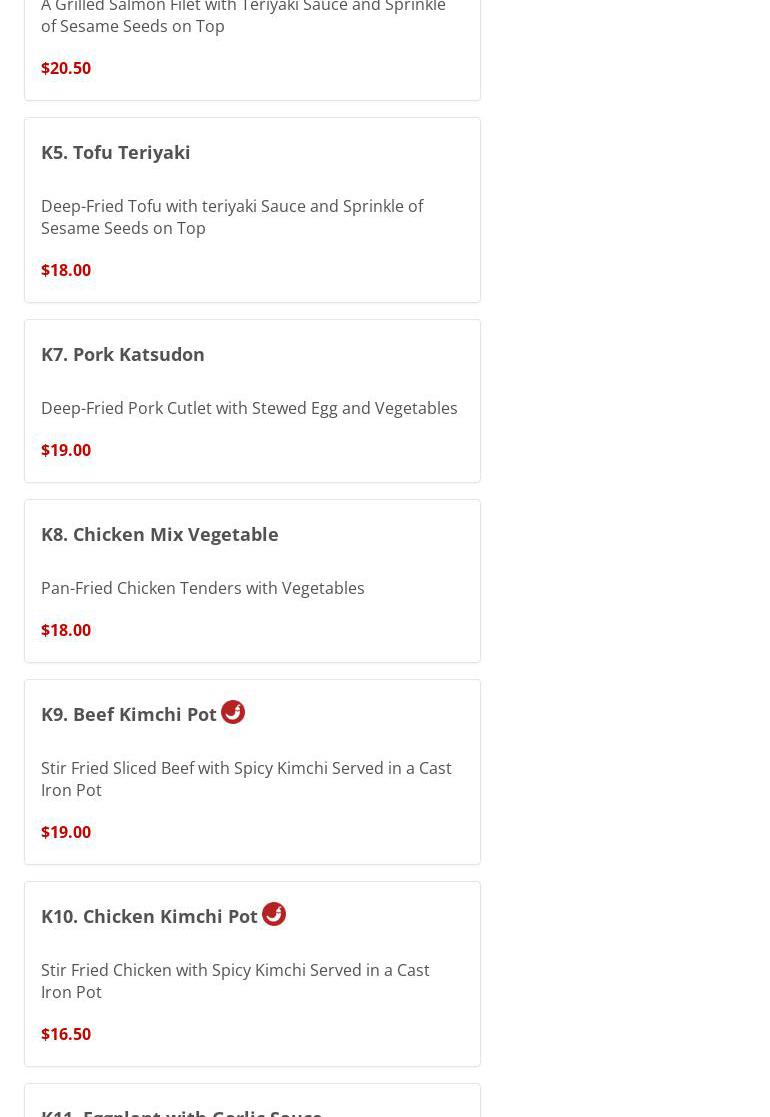Image resolution: width=770 pixels, height=1117 pixels.
Task: Click the Stir Fried Chicken with Spicy Kimchi description
Action: point(235,981)
